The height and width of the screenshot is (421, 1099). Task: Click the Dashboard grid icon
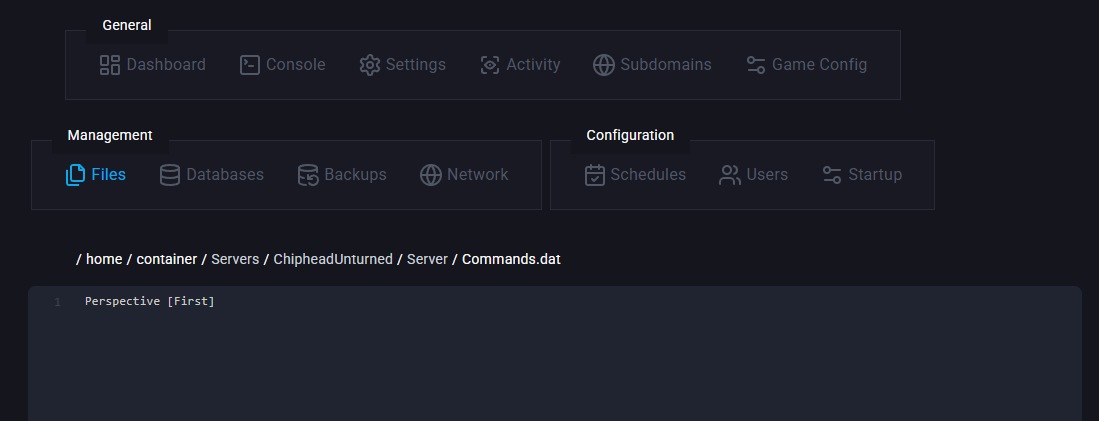coord(110,65)
